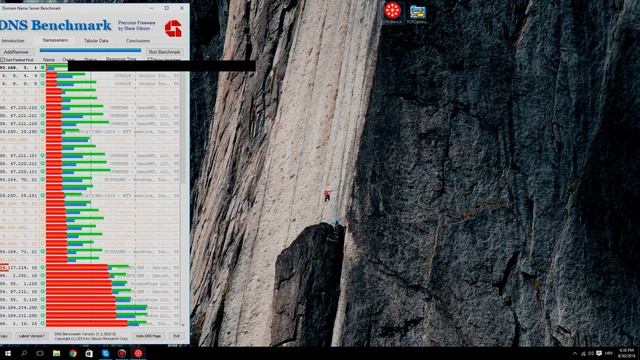Screen dimensions: 640x360
Task: Select the 8.8.4.4 nameserver address
Action: tap(20, 76)
